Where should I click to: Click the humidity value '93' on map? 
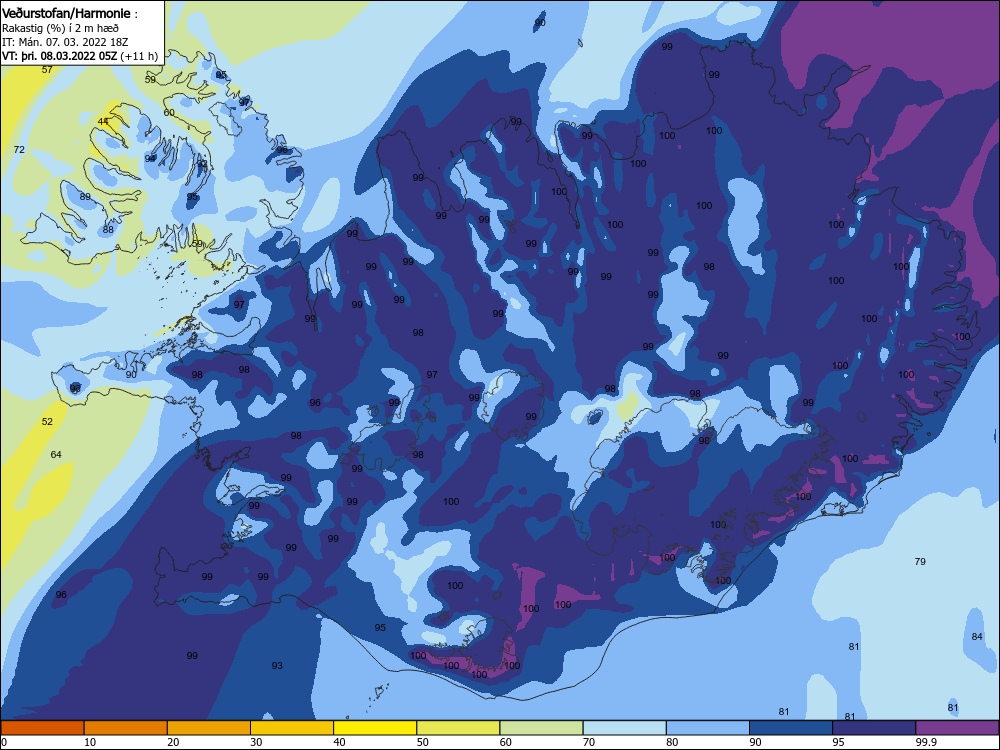coord(277,666)
